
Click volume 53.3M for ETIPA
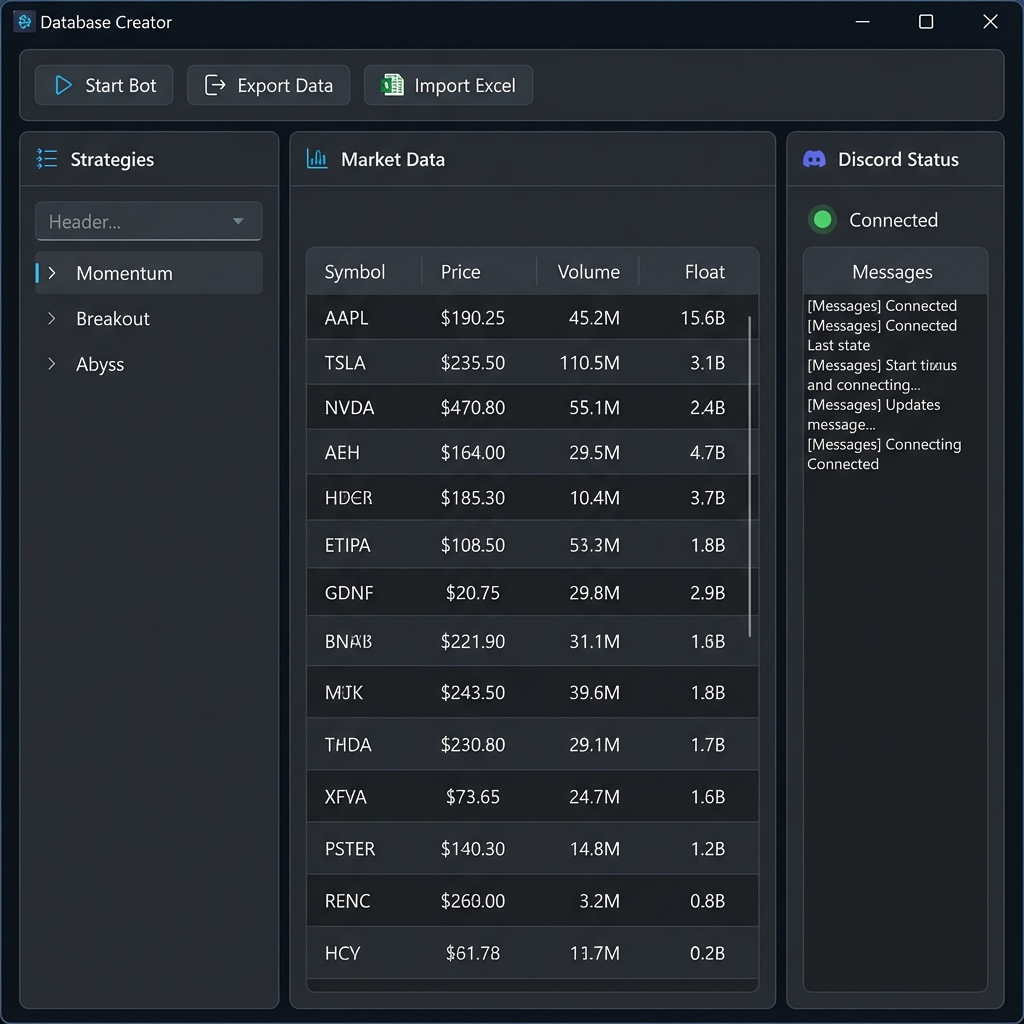pyautogui.click(x=594, y=545)
